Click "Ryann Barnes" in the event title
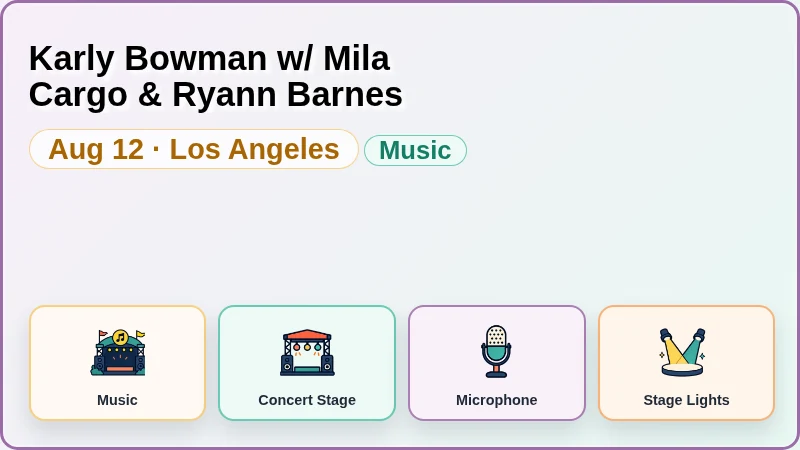This screenshot has height=450, width=800. point(288,94)
